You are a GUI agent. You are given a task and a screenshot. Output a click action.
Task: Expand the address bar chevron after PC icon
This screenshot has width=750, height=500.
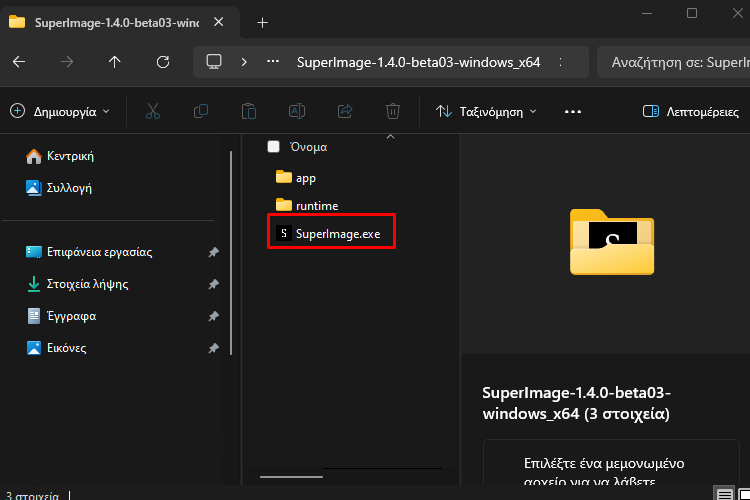pos(244,62)
